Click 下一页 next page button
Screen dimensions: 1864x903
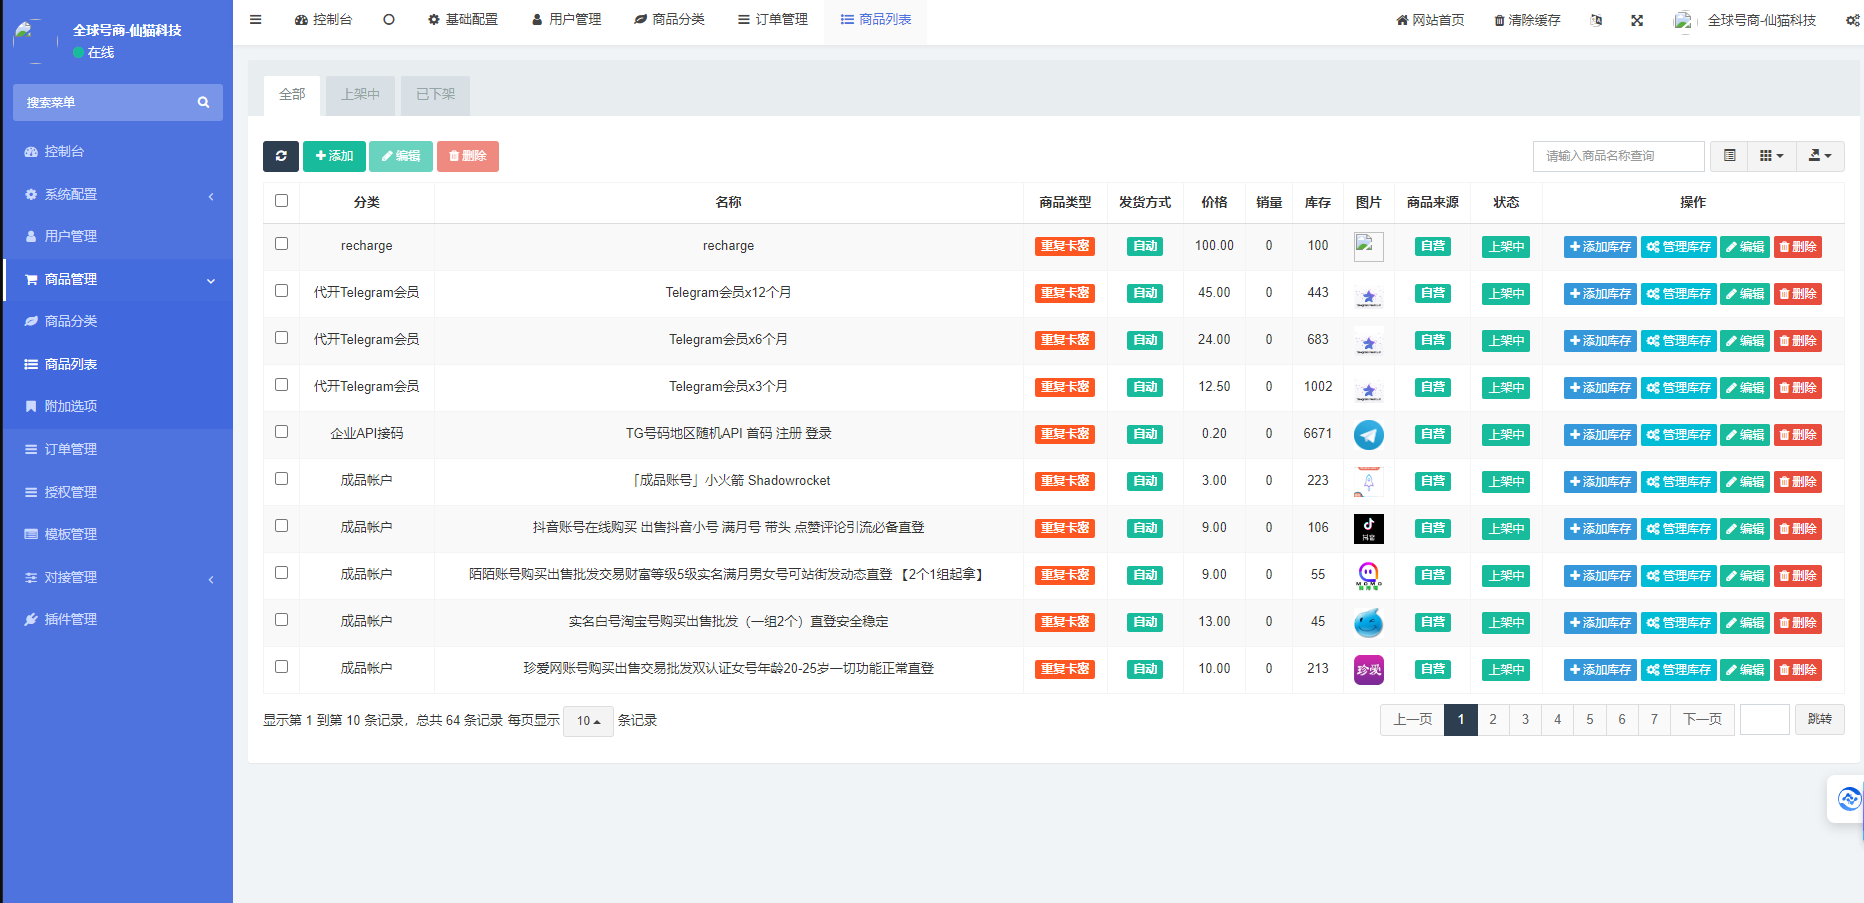point(1702,720)
